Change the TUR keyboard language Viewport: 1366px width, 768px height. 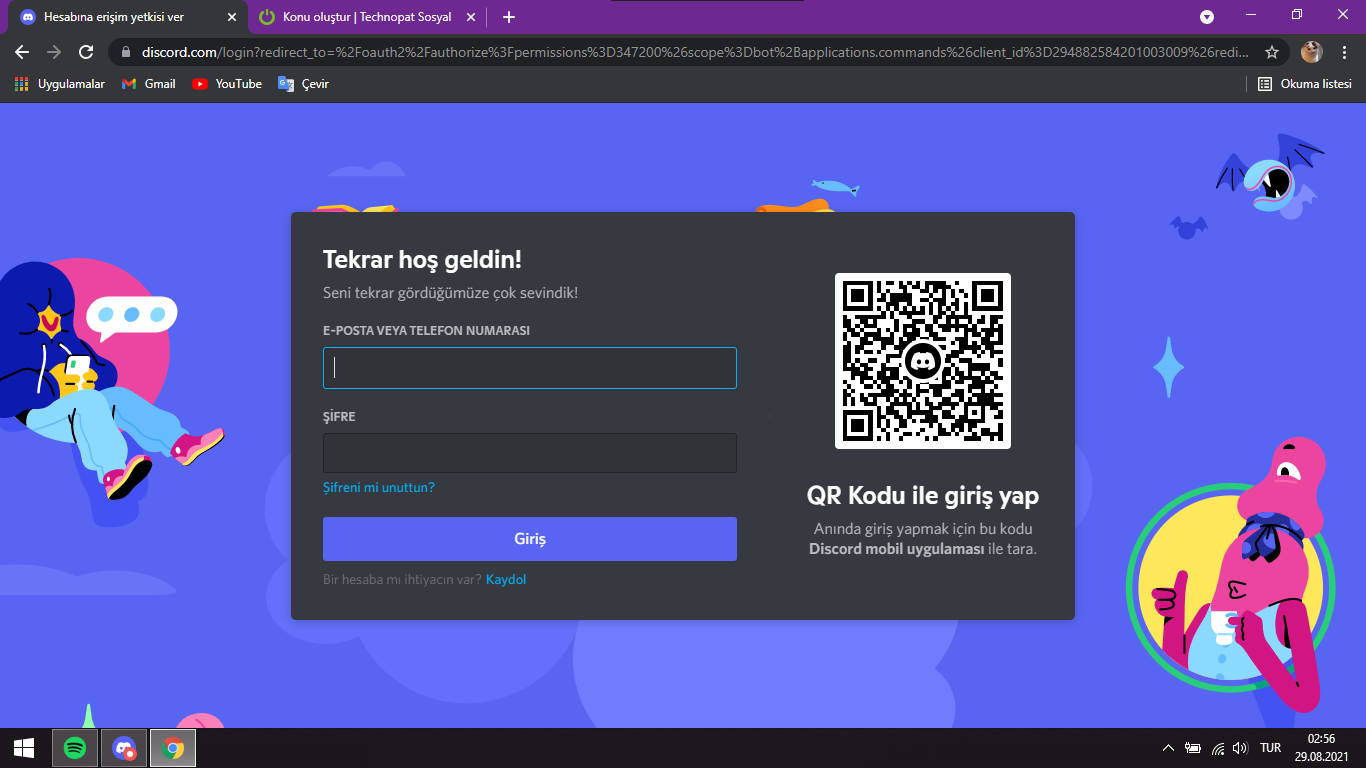click(x=1270, y=748)
